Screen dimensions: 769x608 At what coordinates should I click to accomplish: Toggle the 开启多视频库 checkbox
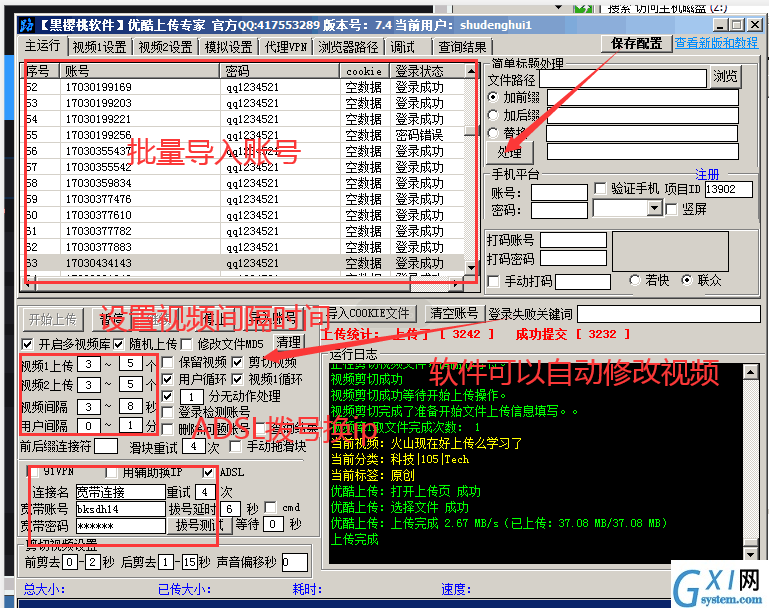point(27,344)
